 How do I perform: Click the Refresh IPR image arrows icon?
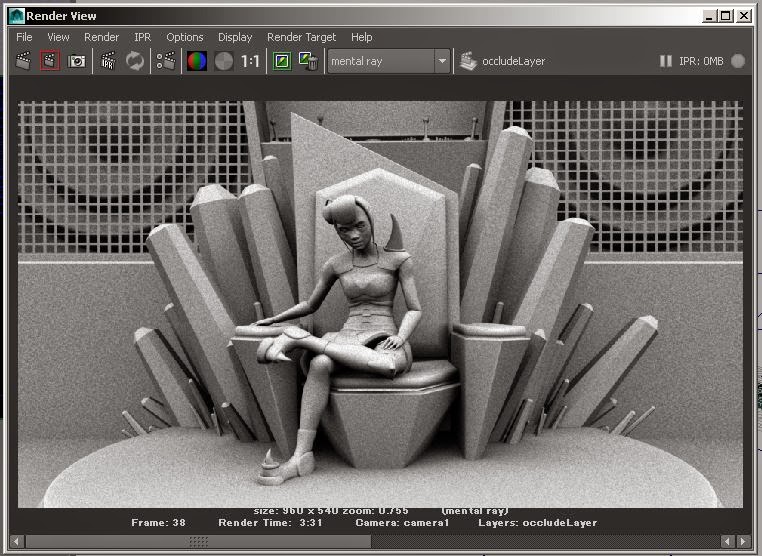click(135, 61)
